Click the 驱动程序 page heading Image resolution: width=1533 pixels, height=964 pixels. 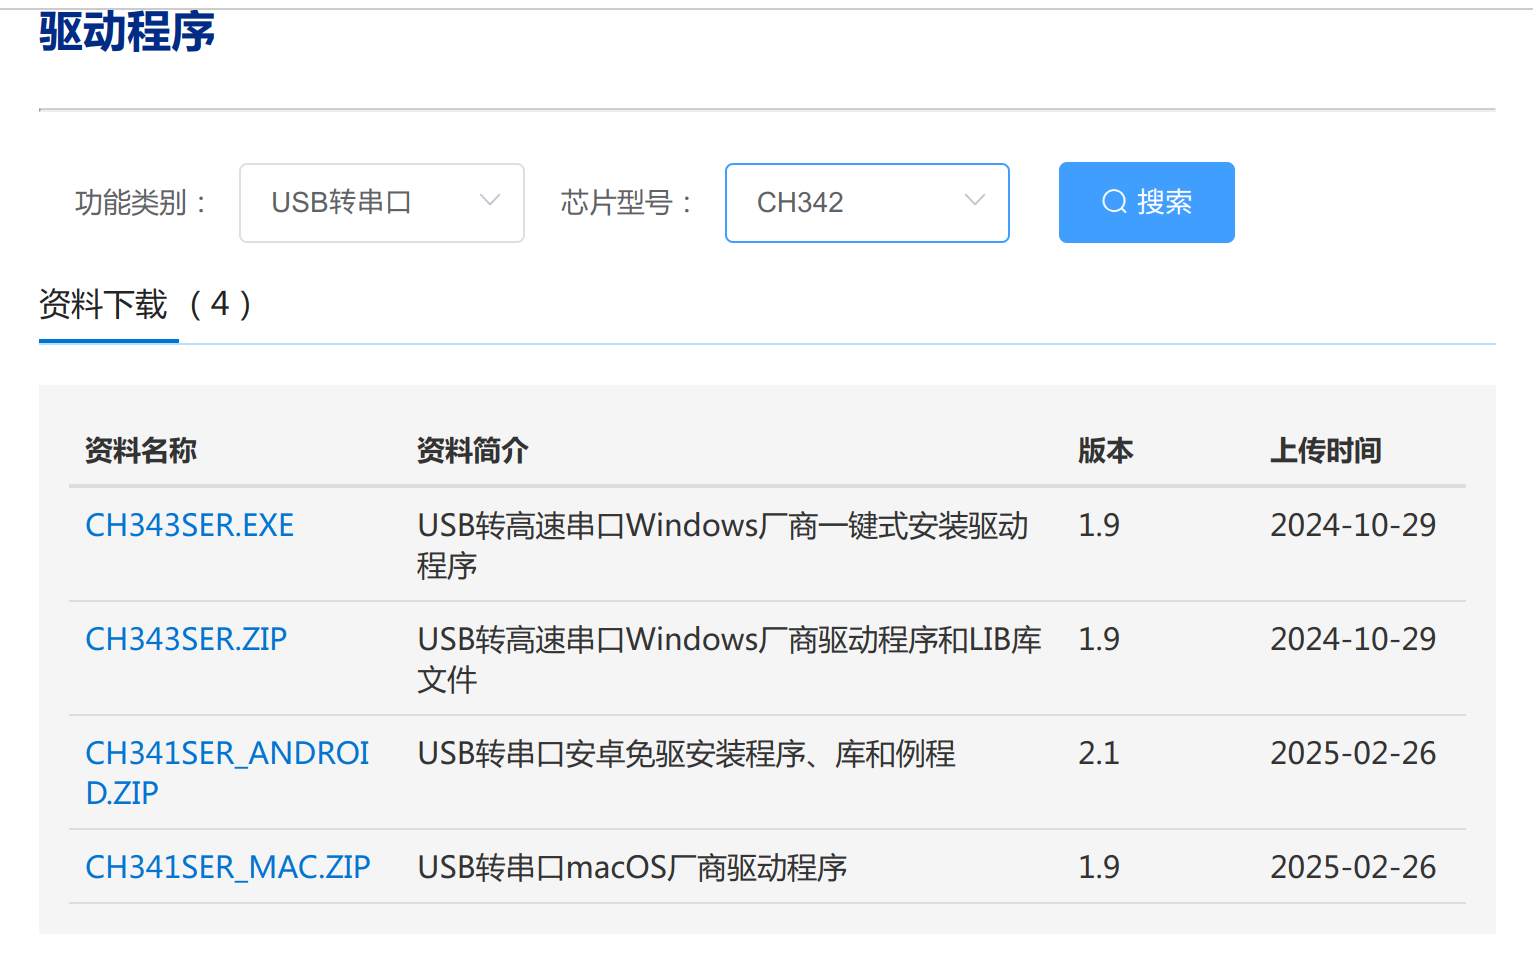point(127,32)
